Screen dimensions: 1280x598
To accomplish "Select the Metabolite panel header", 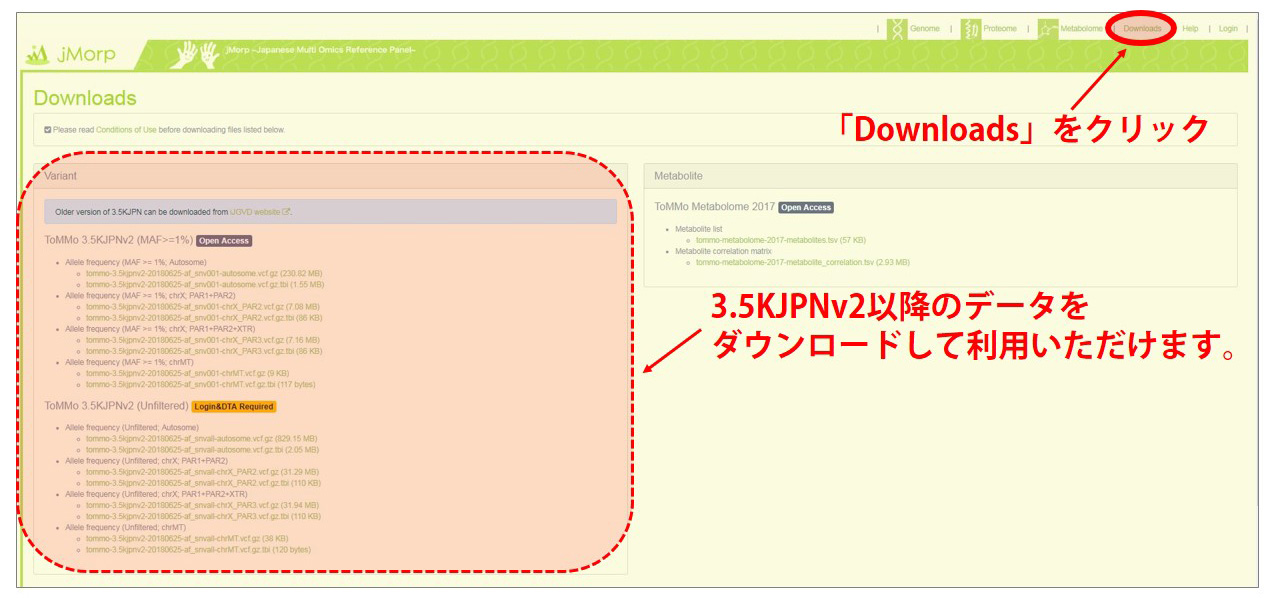I will pyautogui.click(x=940, y=176).
